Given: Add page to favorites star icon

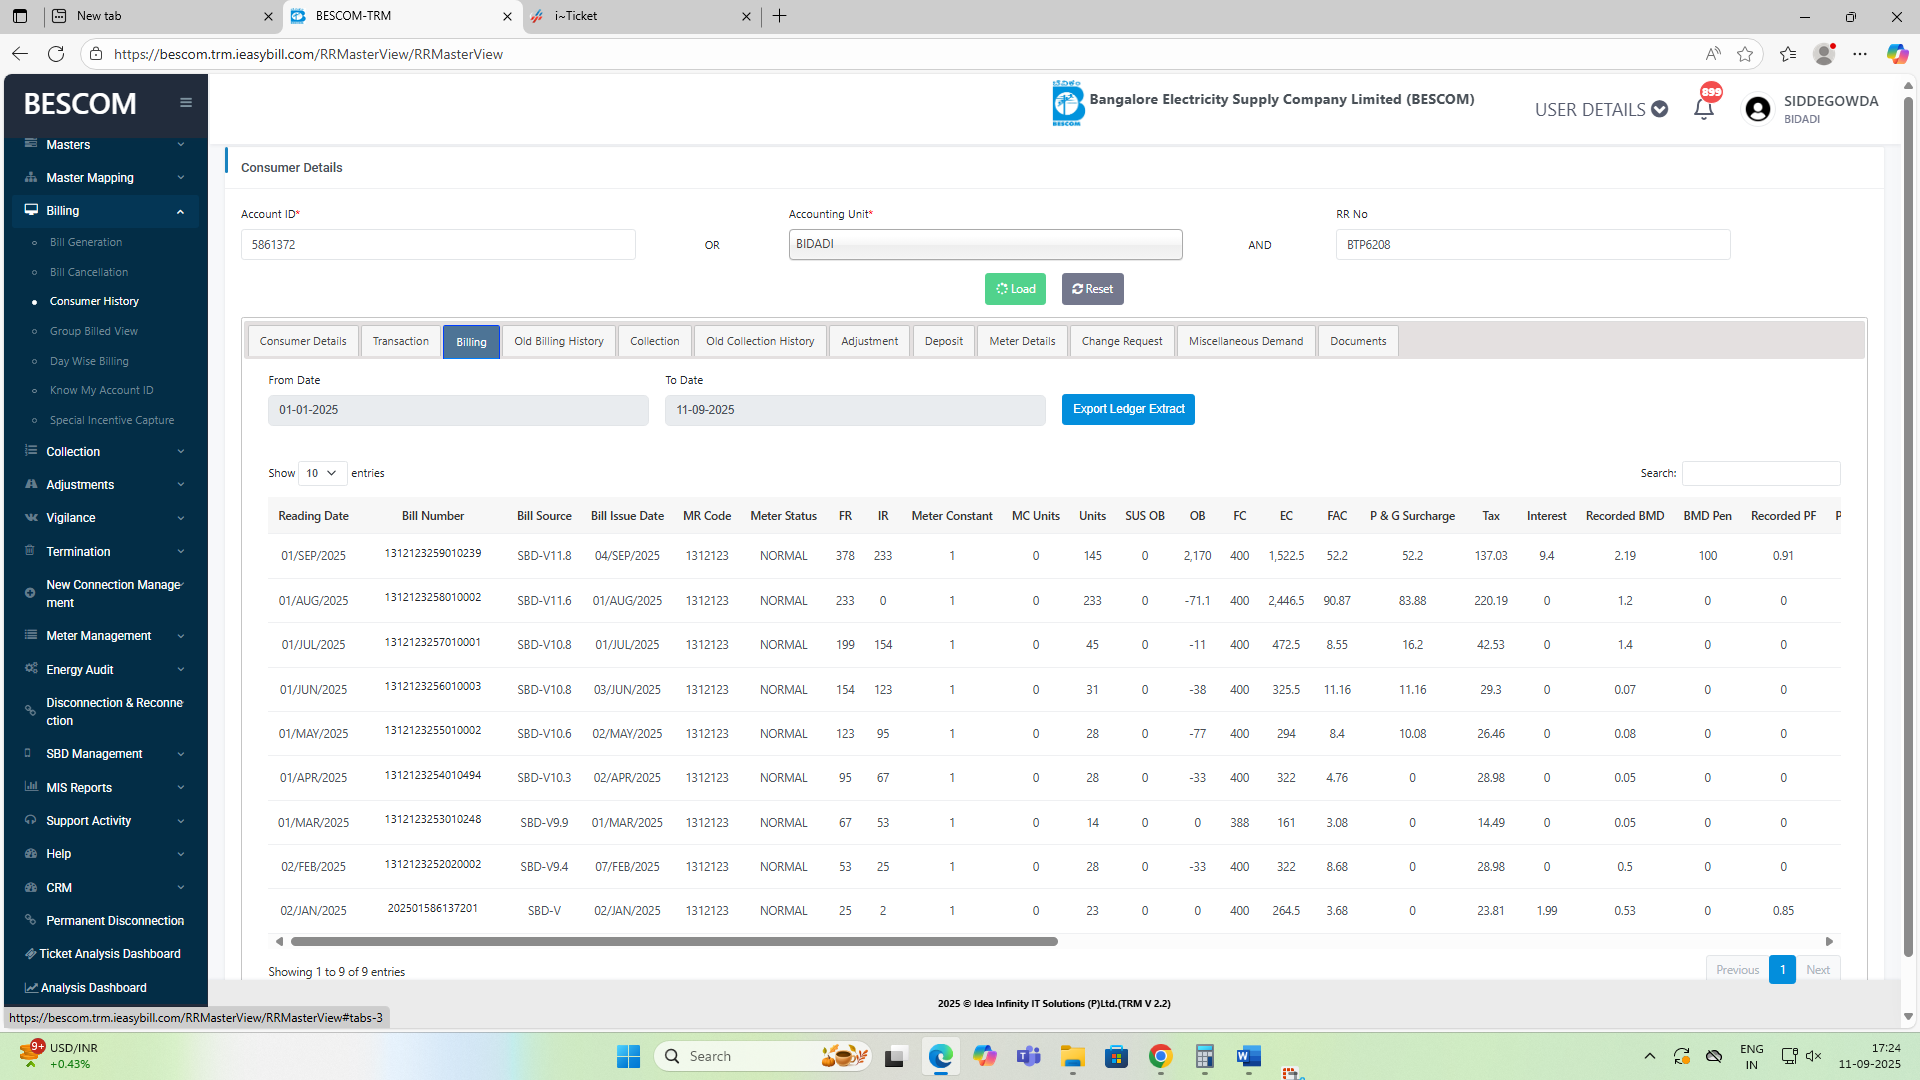Looking at the screenshot, I should click(1745, 54).
